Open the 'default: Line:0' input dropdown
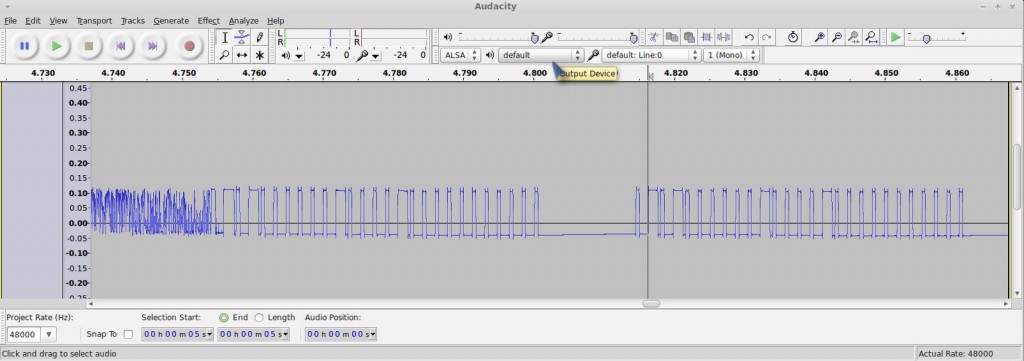The image size is (1024, 361). pyautogui.click(x=651, y=55)
